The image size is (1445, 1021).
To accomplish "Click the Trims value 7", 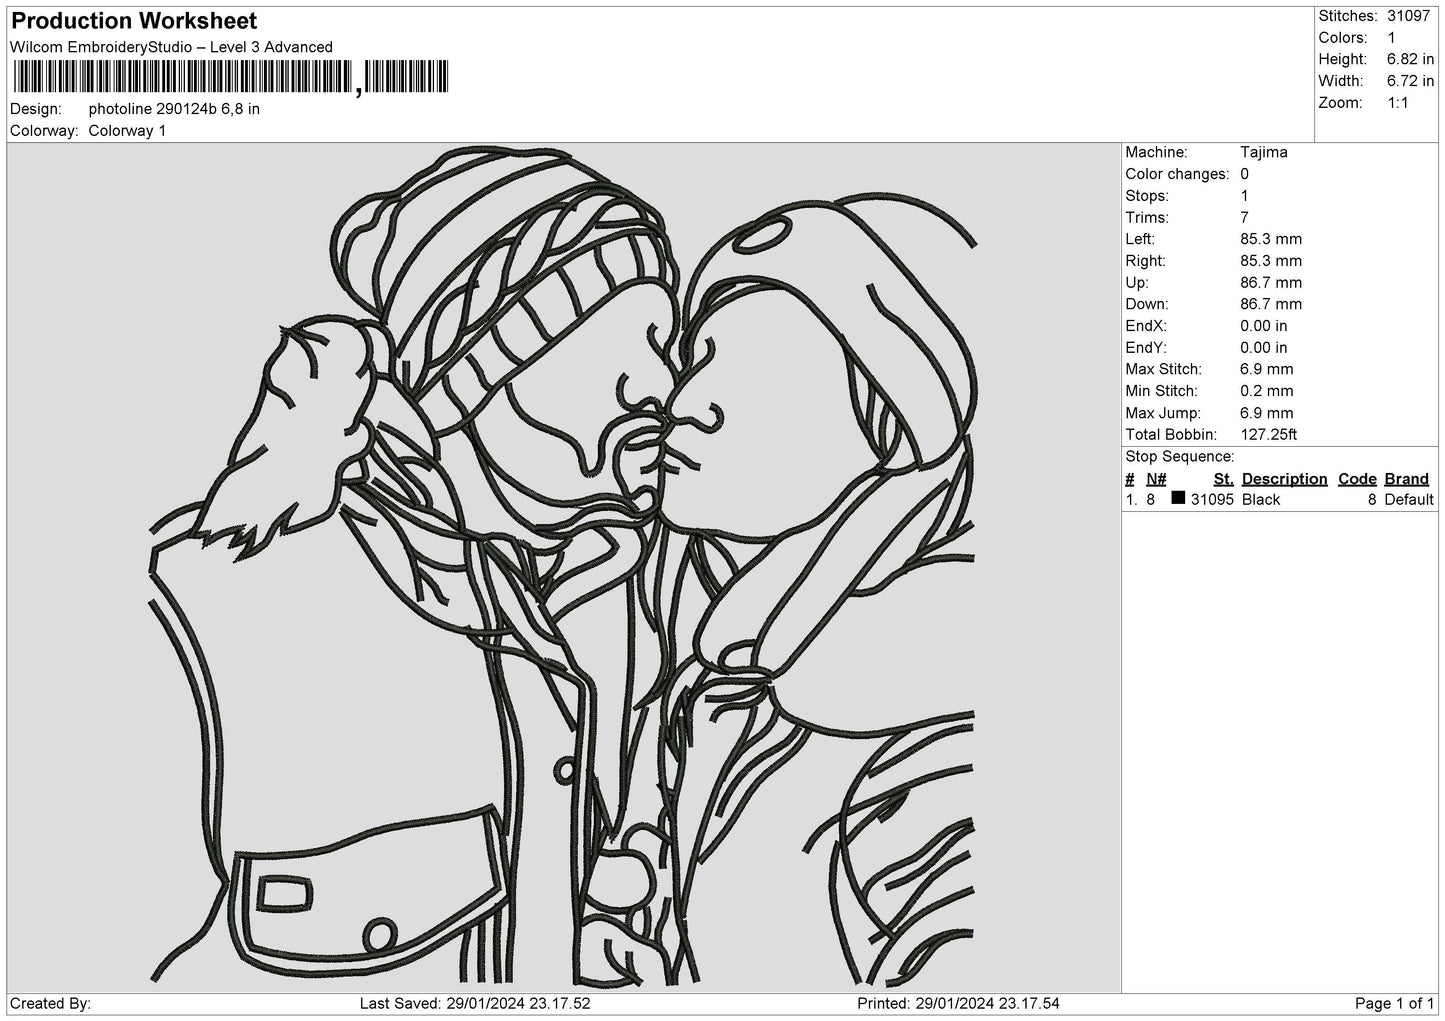I will coord(1245,217).
